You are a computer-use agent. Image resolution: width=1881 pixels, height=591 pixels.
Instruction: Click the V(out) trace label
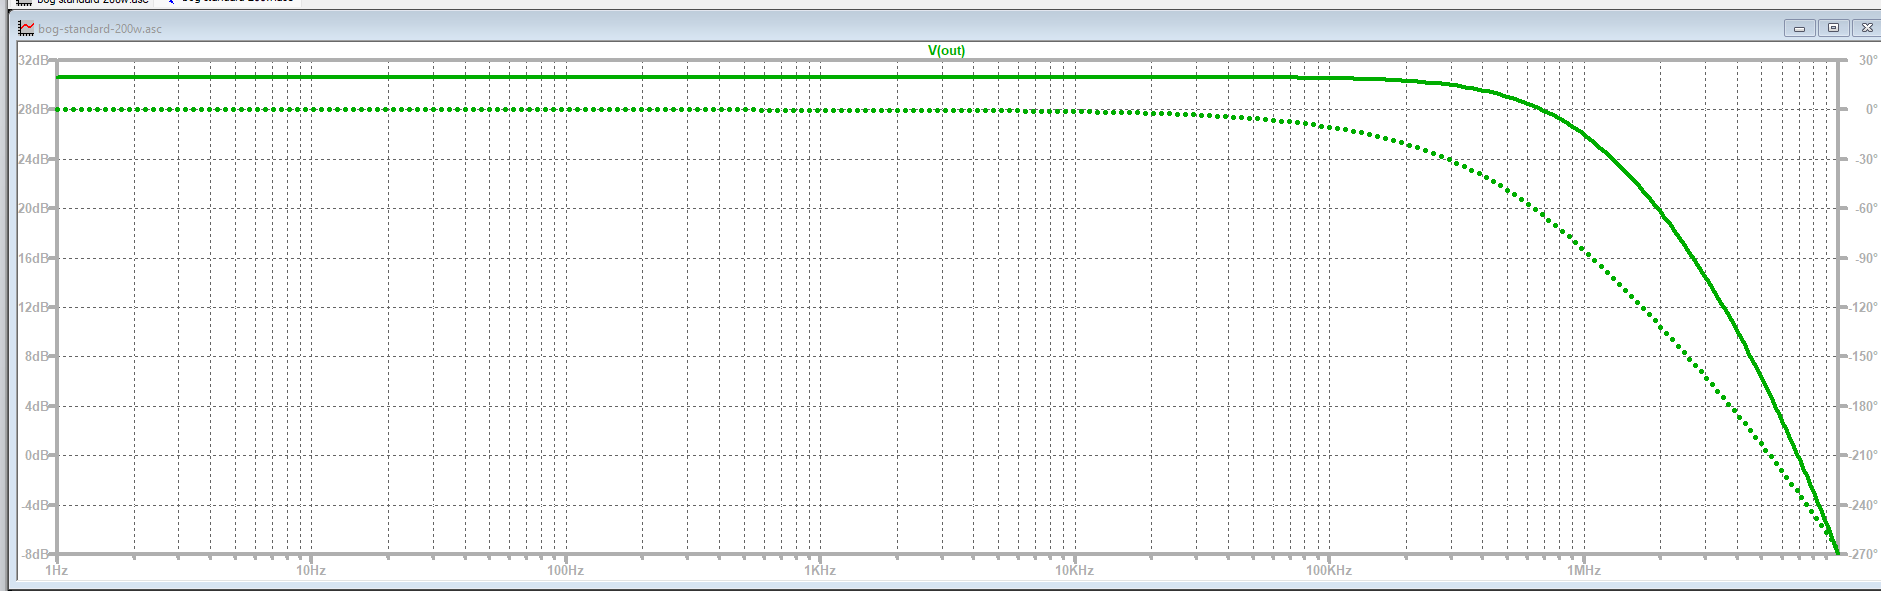[x=946, y=51]
